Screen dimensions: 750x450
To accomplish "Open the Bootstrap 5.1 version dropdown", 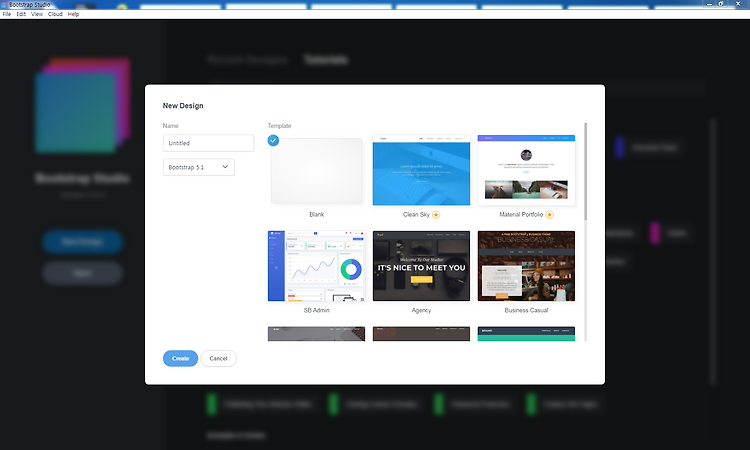I will coord(199,167).
